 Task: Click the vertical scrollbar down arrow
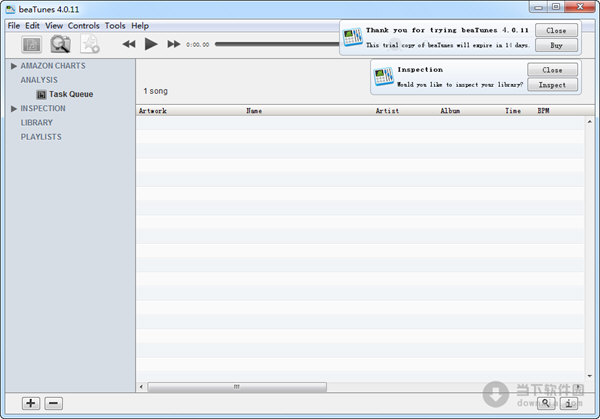(590, 376)
